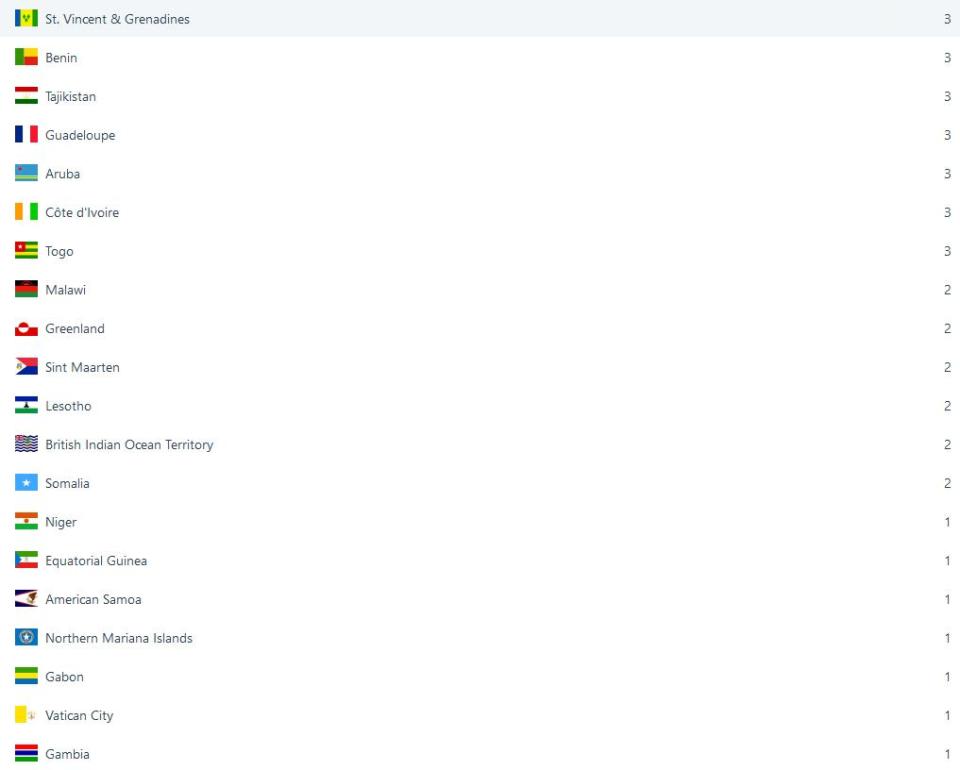Viewport: 960px width, 770px height.
Task: Click the Gabon flag icon
Action: 26,677
